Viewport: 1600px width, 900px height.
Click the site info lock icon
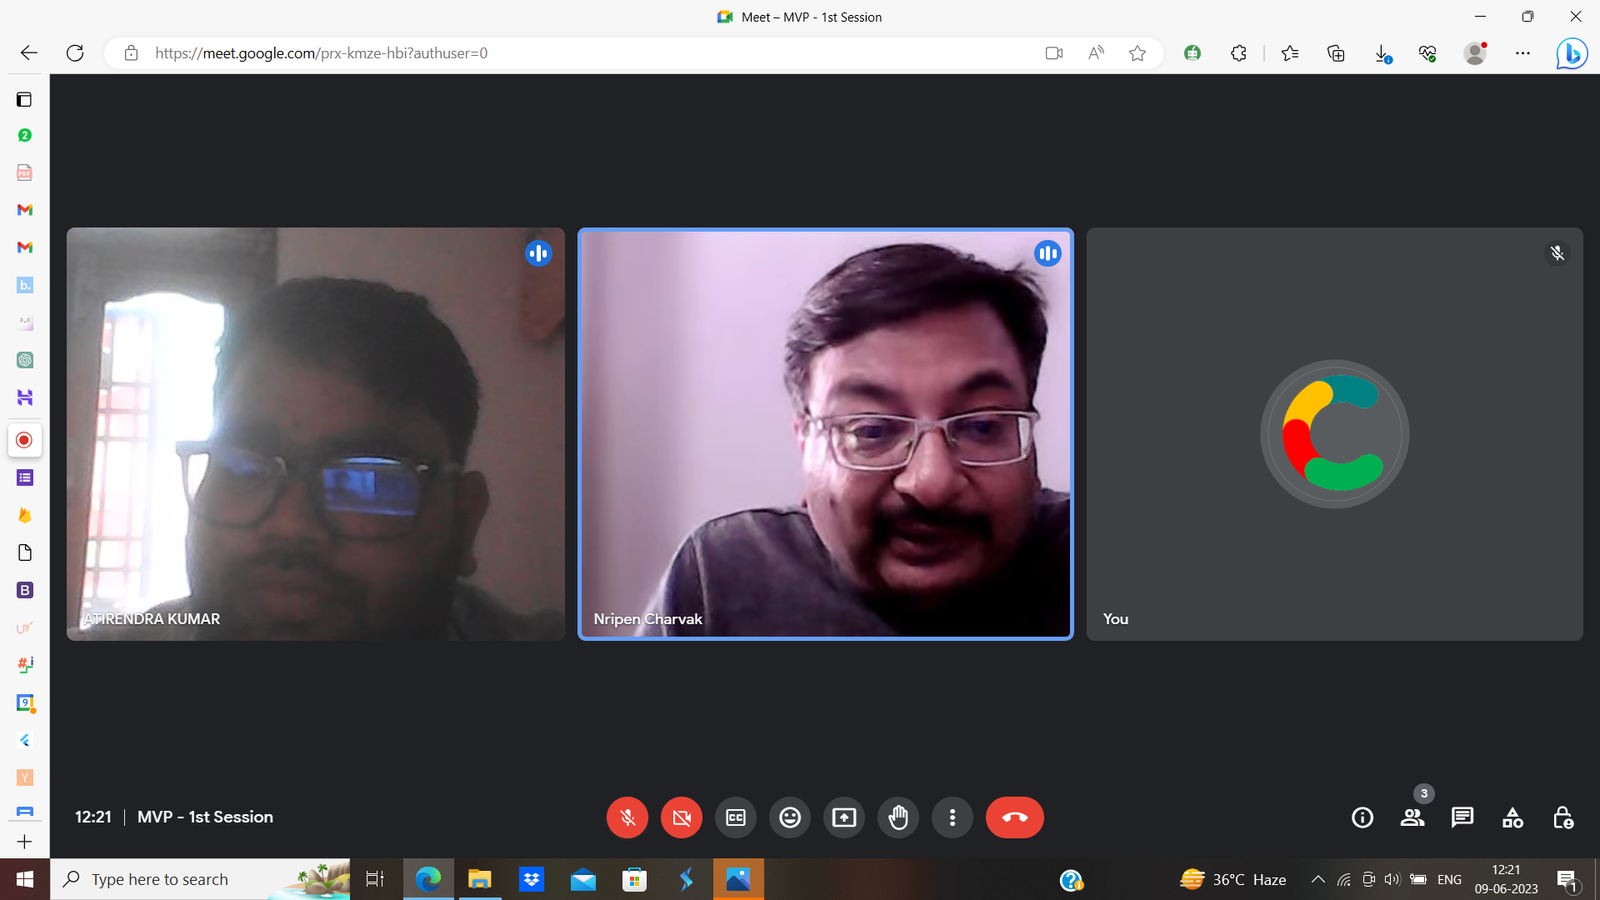point(131,53)
